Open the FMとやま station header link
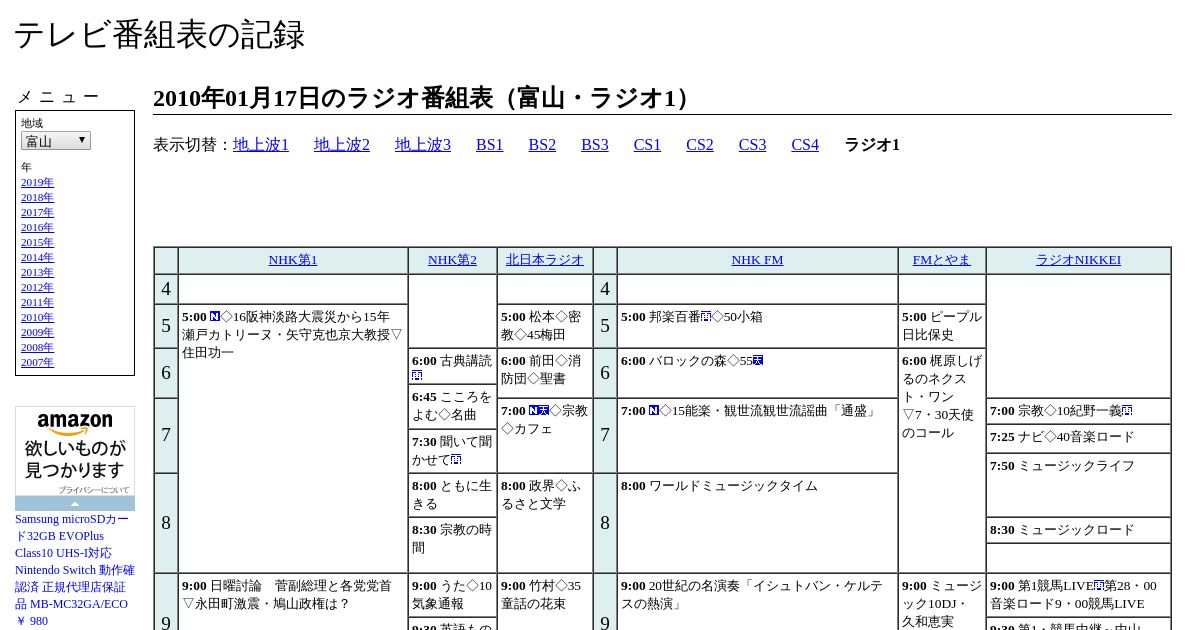The image size is (1200, 630). click(942, 260)
